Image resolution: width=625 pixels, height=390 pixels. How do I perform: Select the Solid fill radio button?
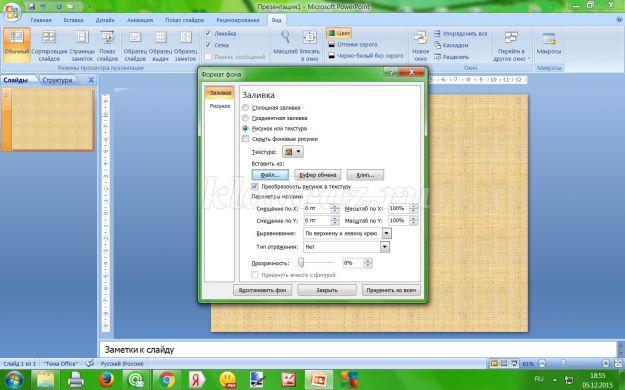(x=245, y=108)
